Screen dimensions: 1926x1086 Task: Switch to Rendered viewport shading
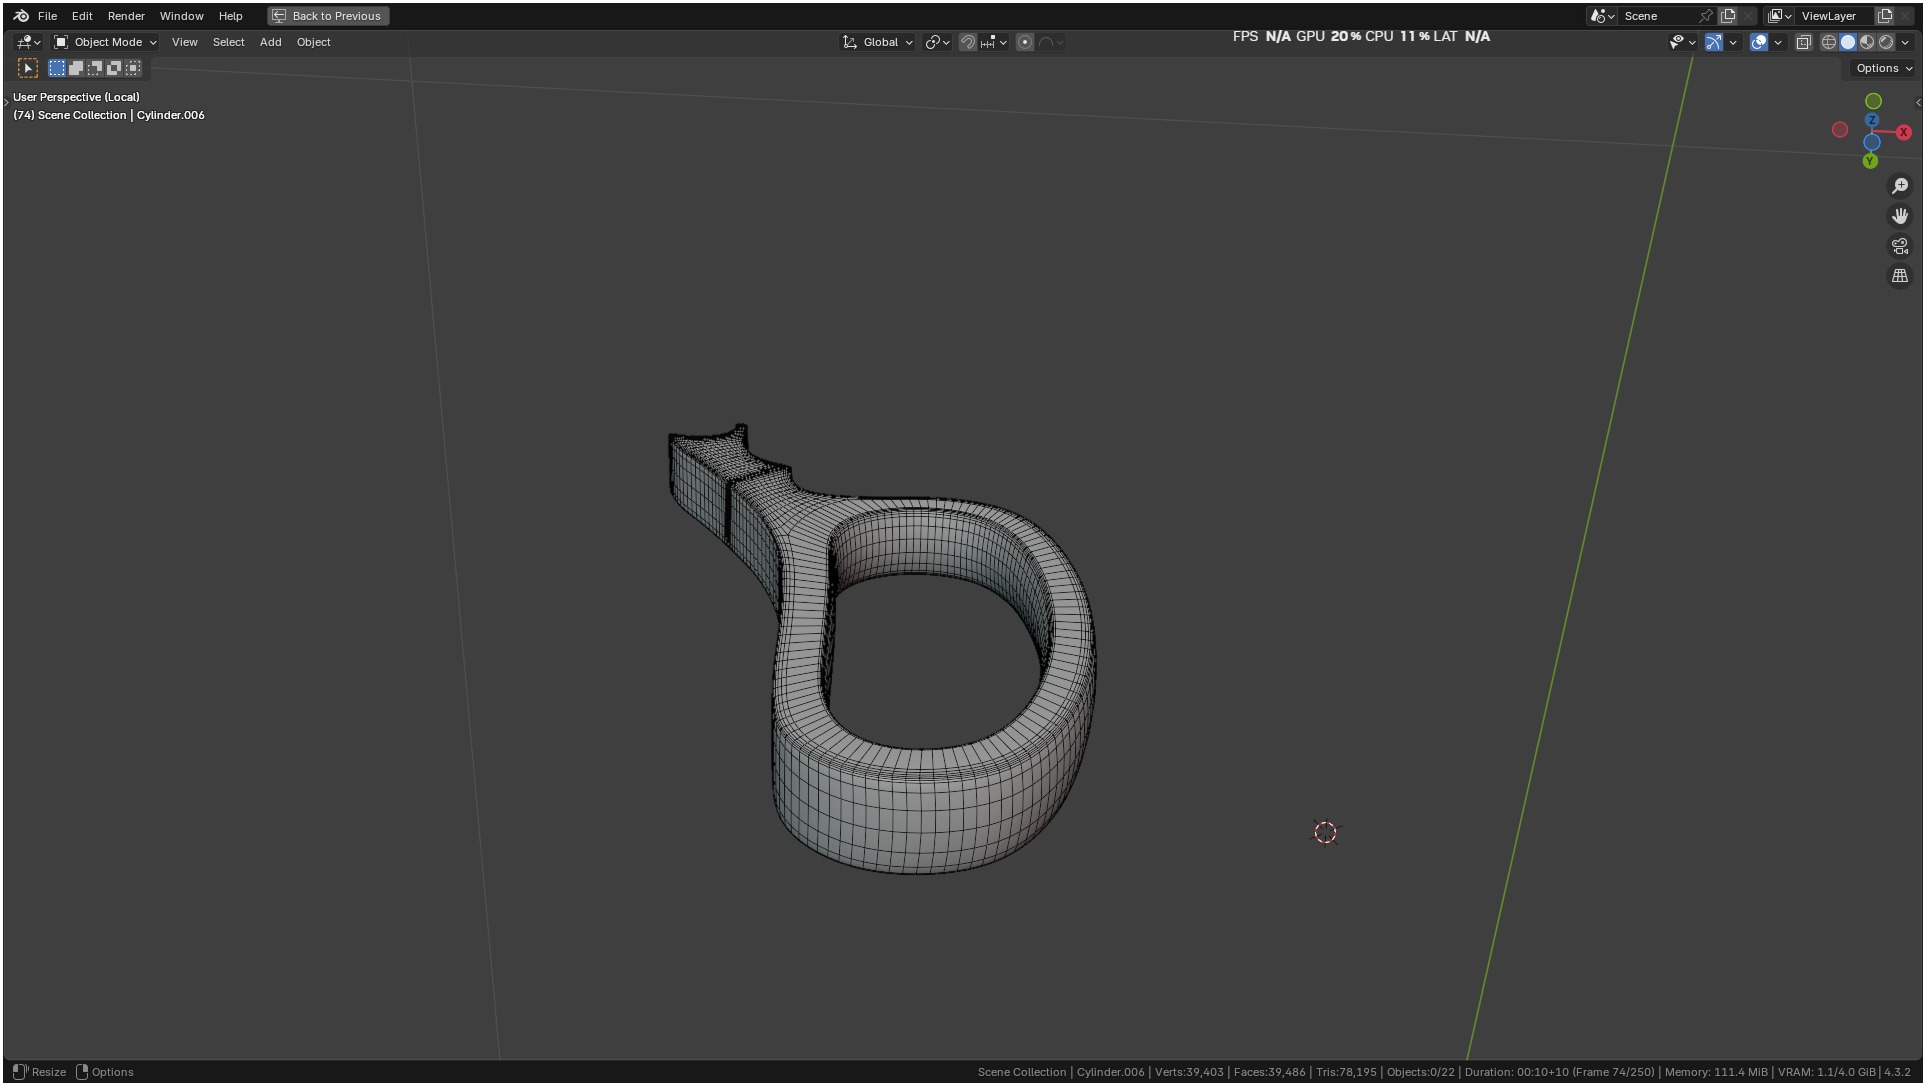coord(1886,42)
